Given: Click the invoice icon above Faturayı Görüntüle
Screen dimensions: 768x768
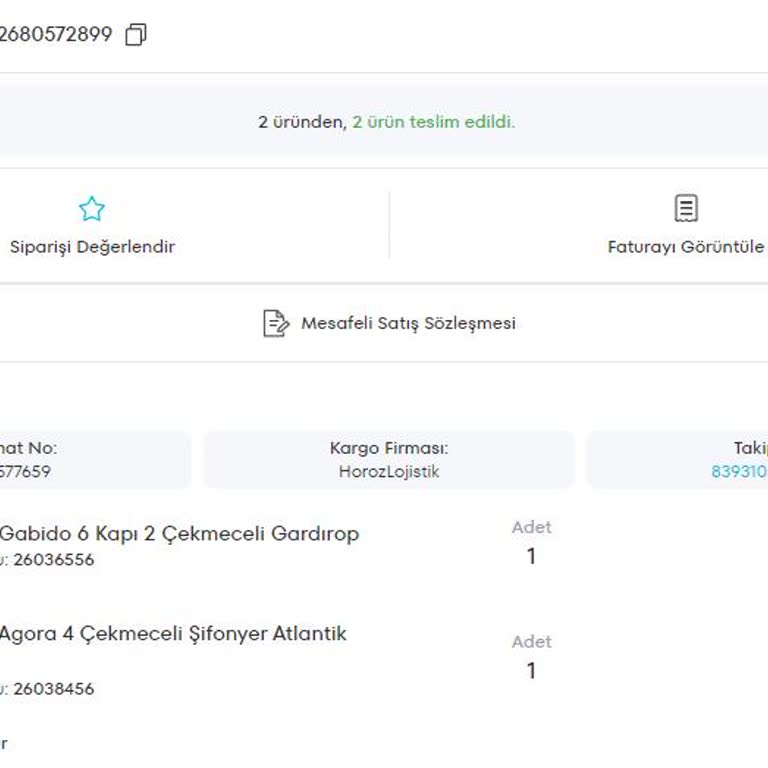Looking at the screenshot, I should 686,208.
